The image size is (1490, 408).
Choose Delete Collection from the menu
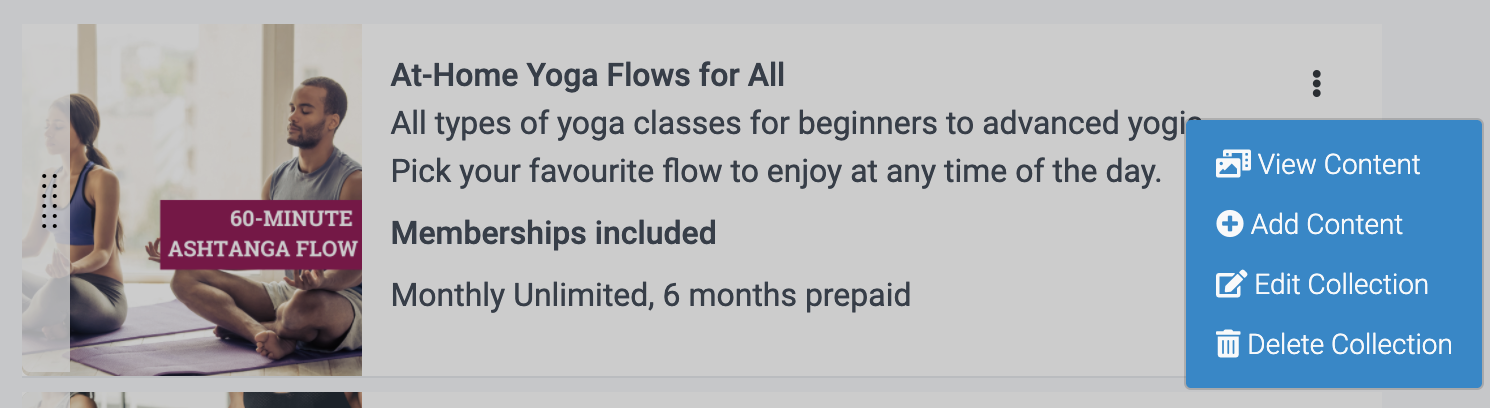point(1349,344)
